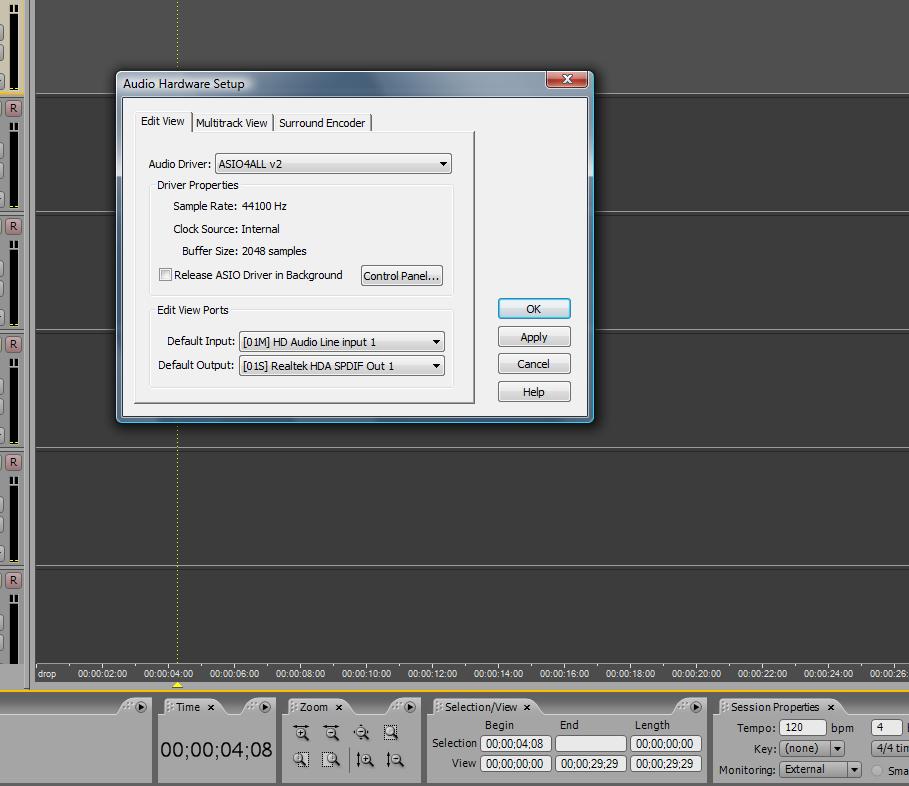
Task: Click the empty Selection End field
Action: click(x=590, y=744)
